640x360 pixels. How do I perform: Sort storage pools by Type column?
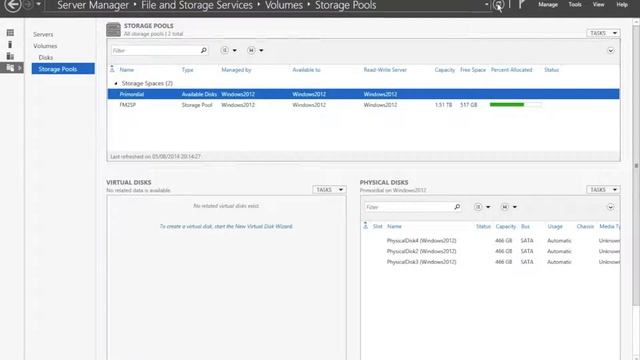[187, 70]
